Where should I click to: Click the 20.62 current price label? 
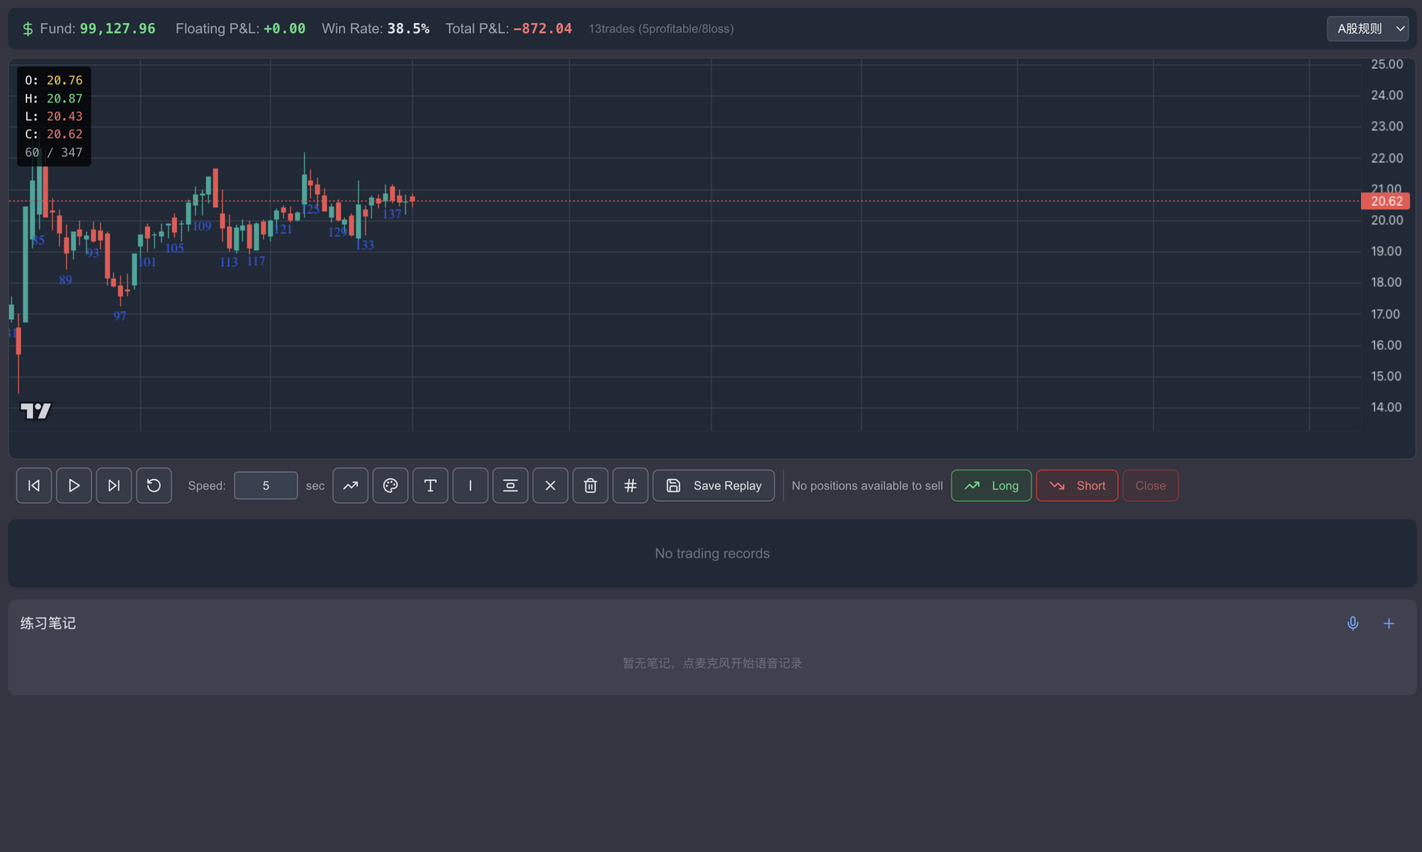pyautogui.click(x=1386, y=201)
